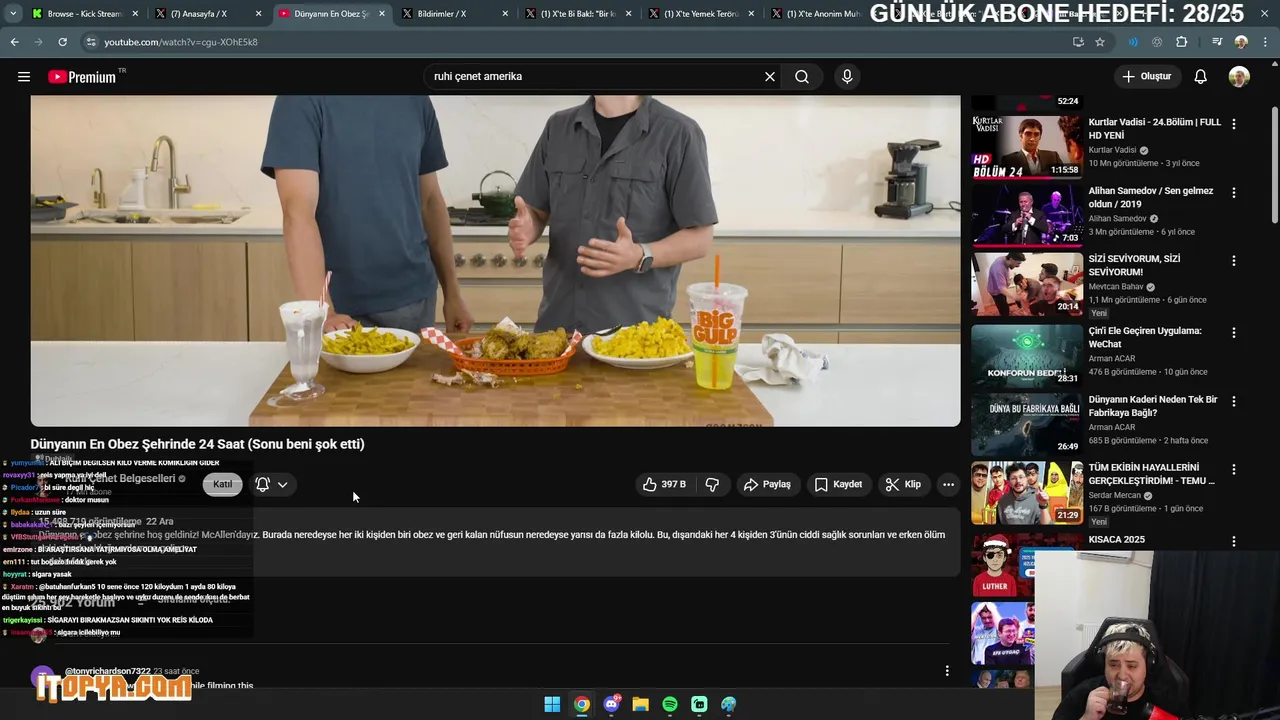Open File Explorer from taskbar
Image resolution: width=1280 pixels, height=720 pixels.
point(640,704)
